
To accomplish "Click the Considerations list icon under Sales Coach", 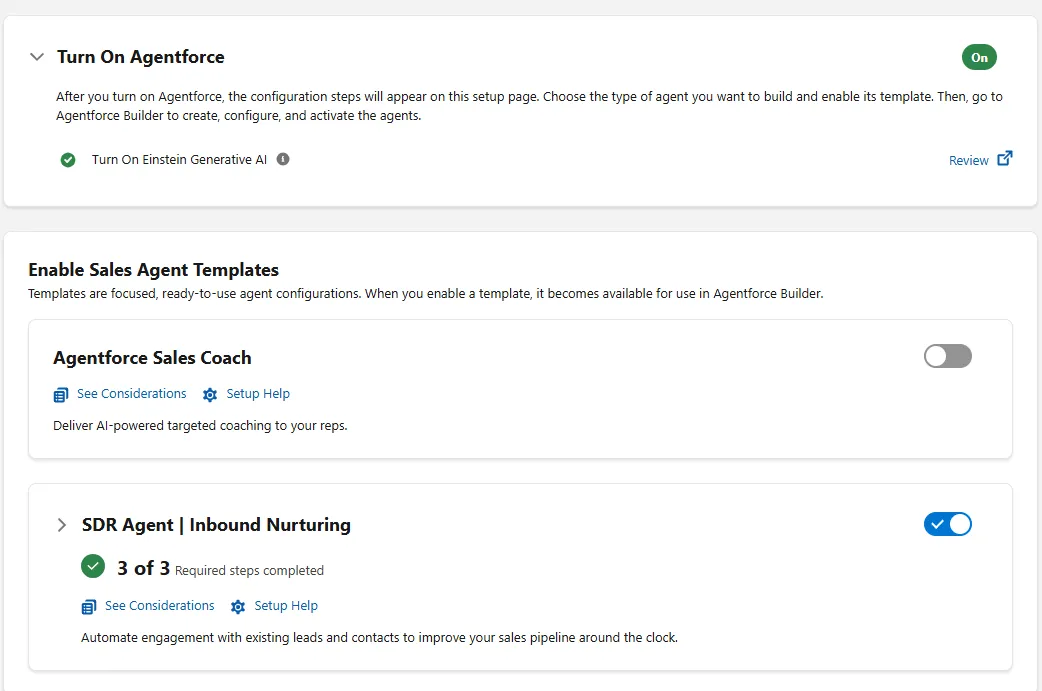I will tap(61, 395).
